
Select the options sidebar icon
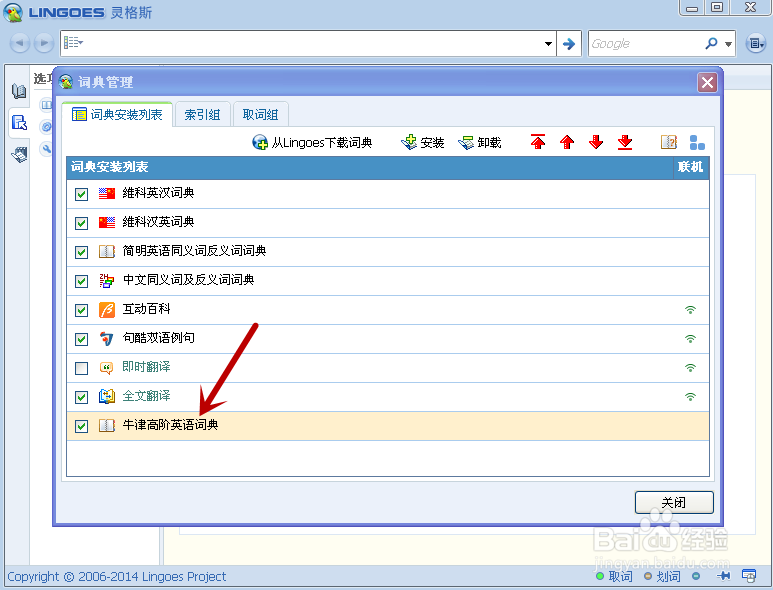pyautogui.click(x=19, y=122)
